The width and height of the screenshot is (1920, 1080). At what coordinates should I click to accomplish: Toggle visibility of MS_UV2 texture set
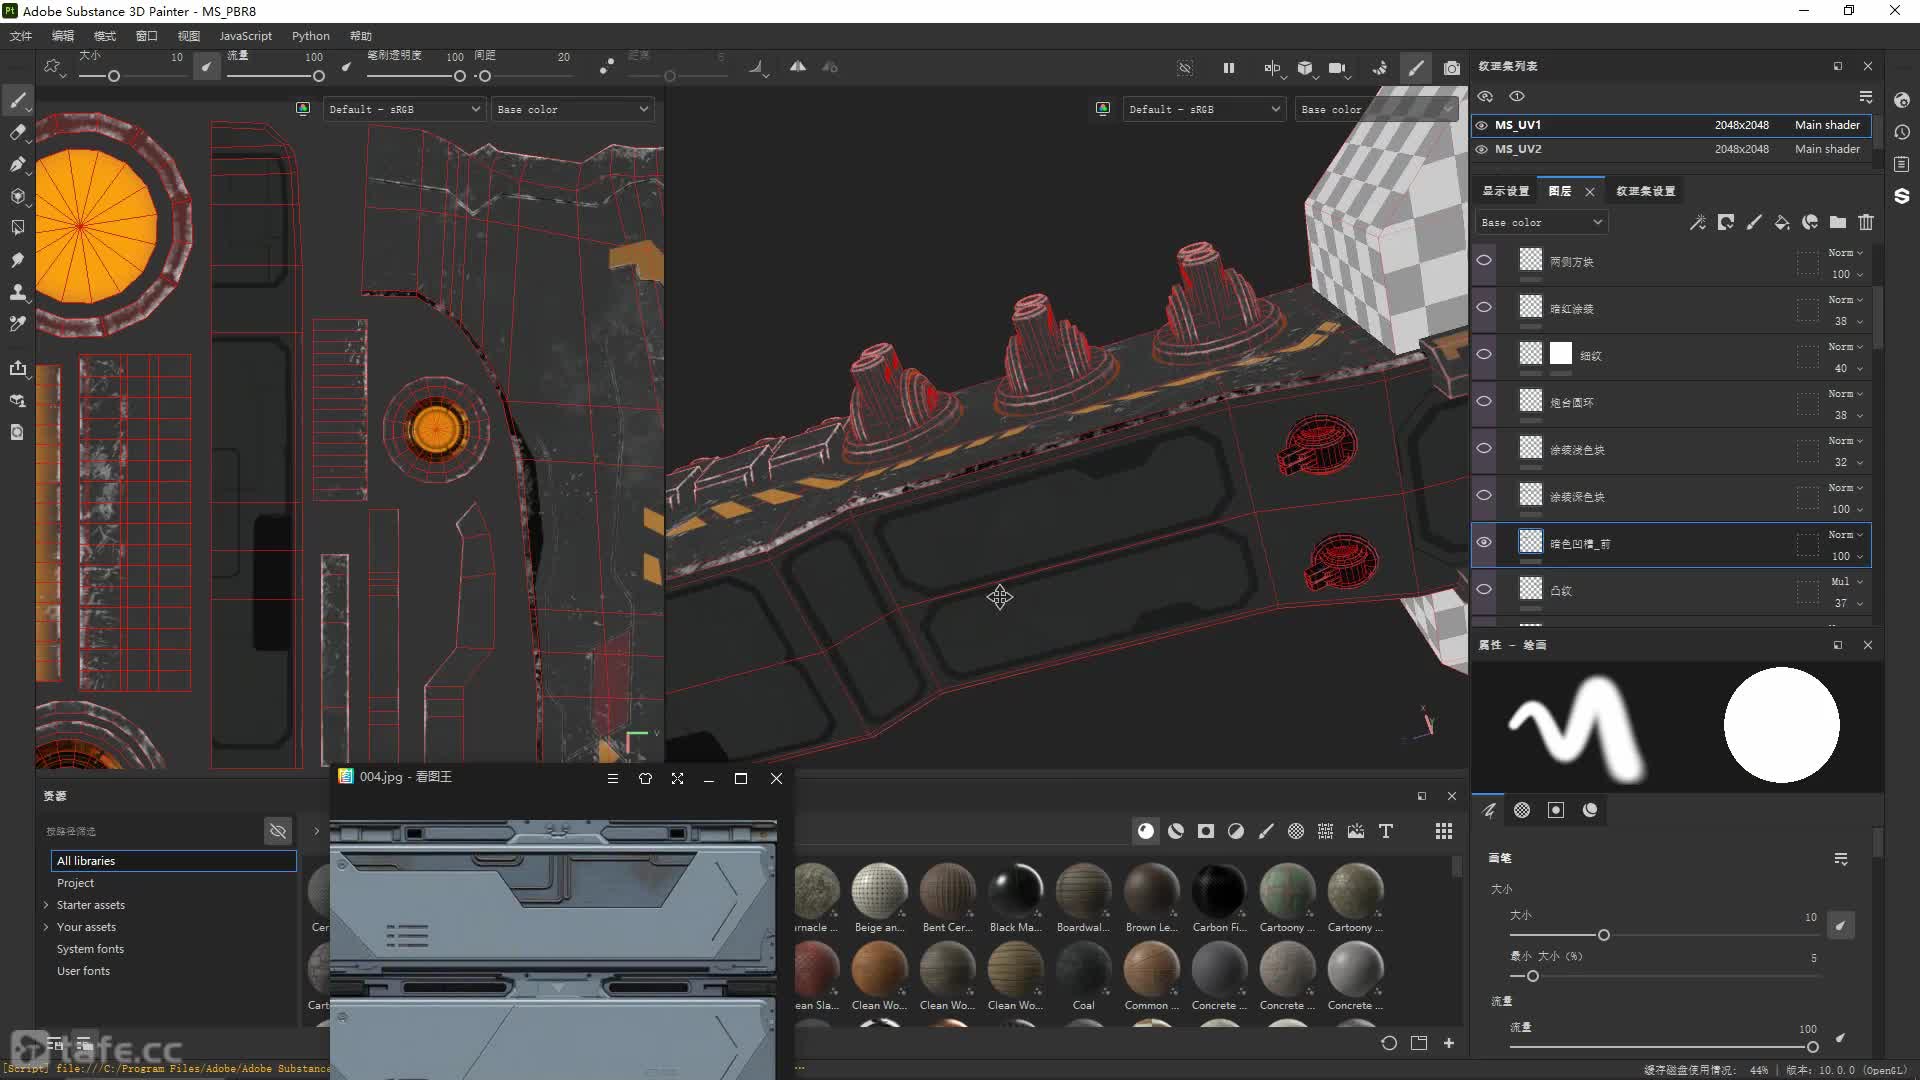pos(1482,149)
